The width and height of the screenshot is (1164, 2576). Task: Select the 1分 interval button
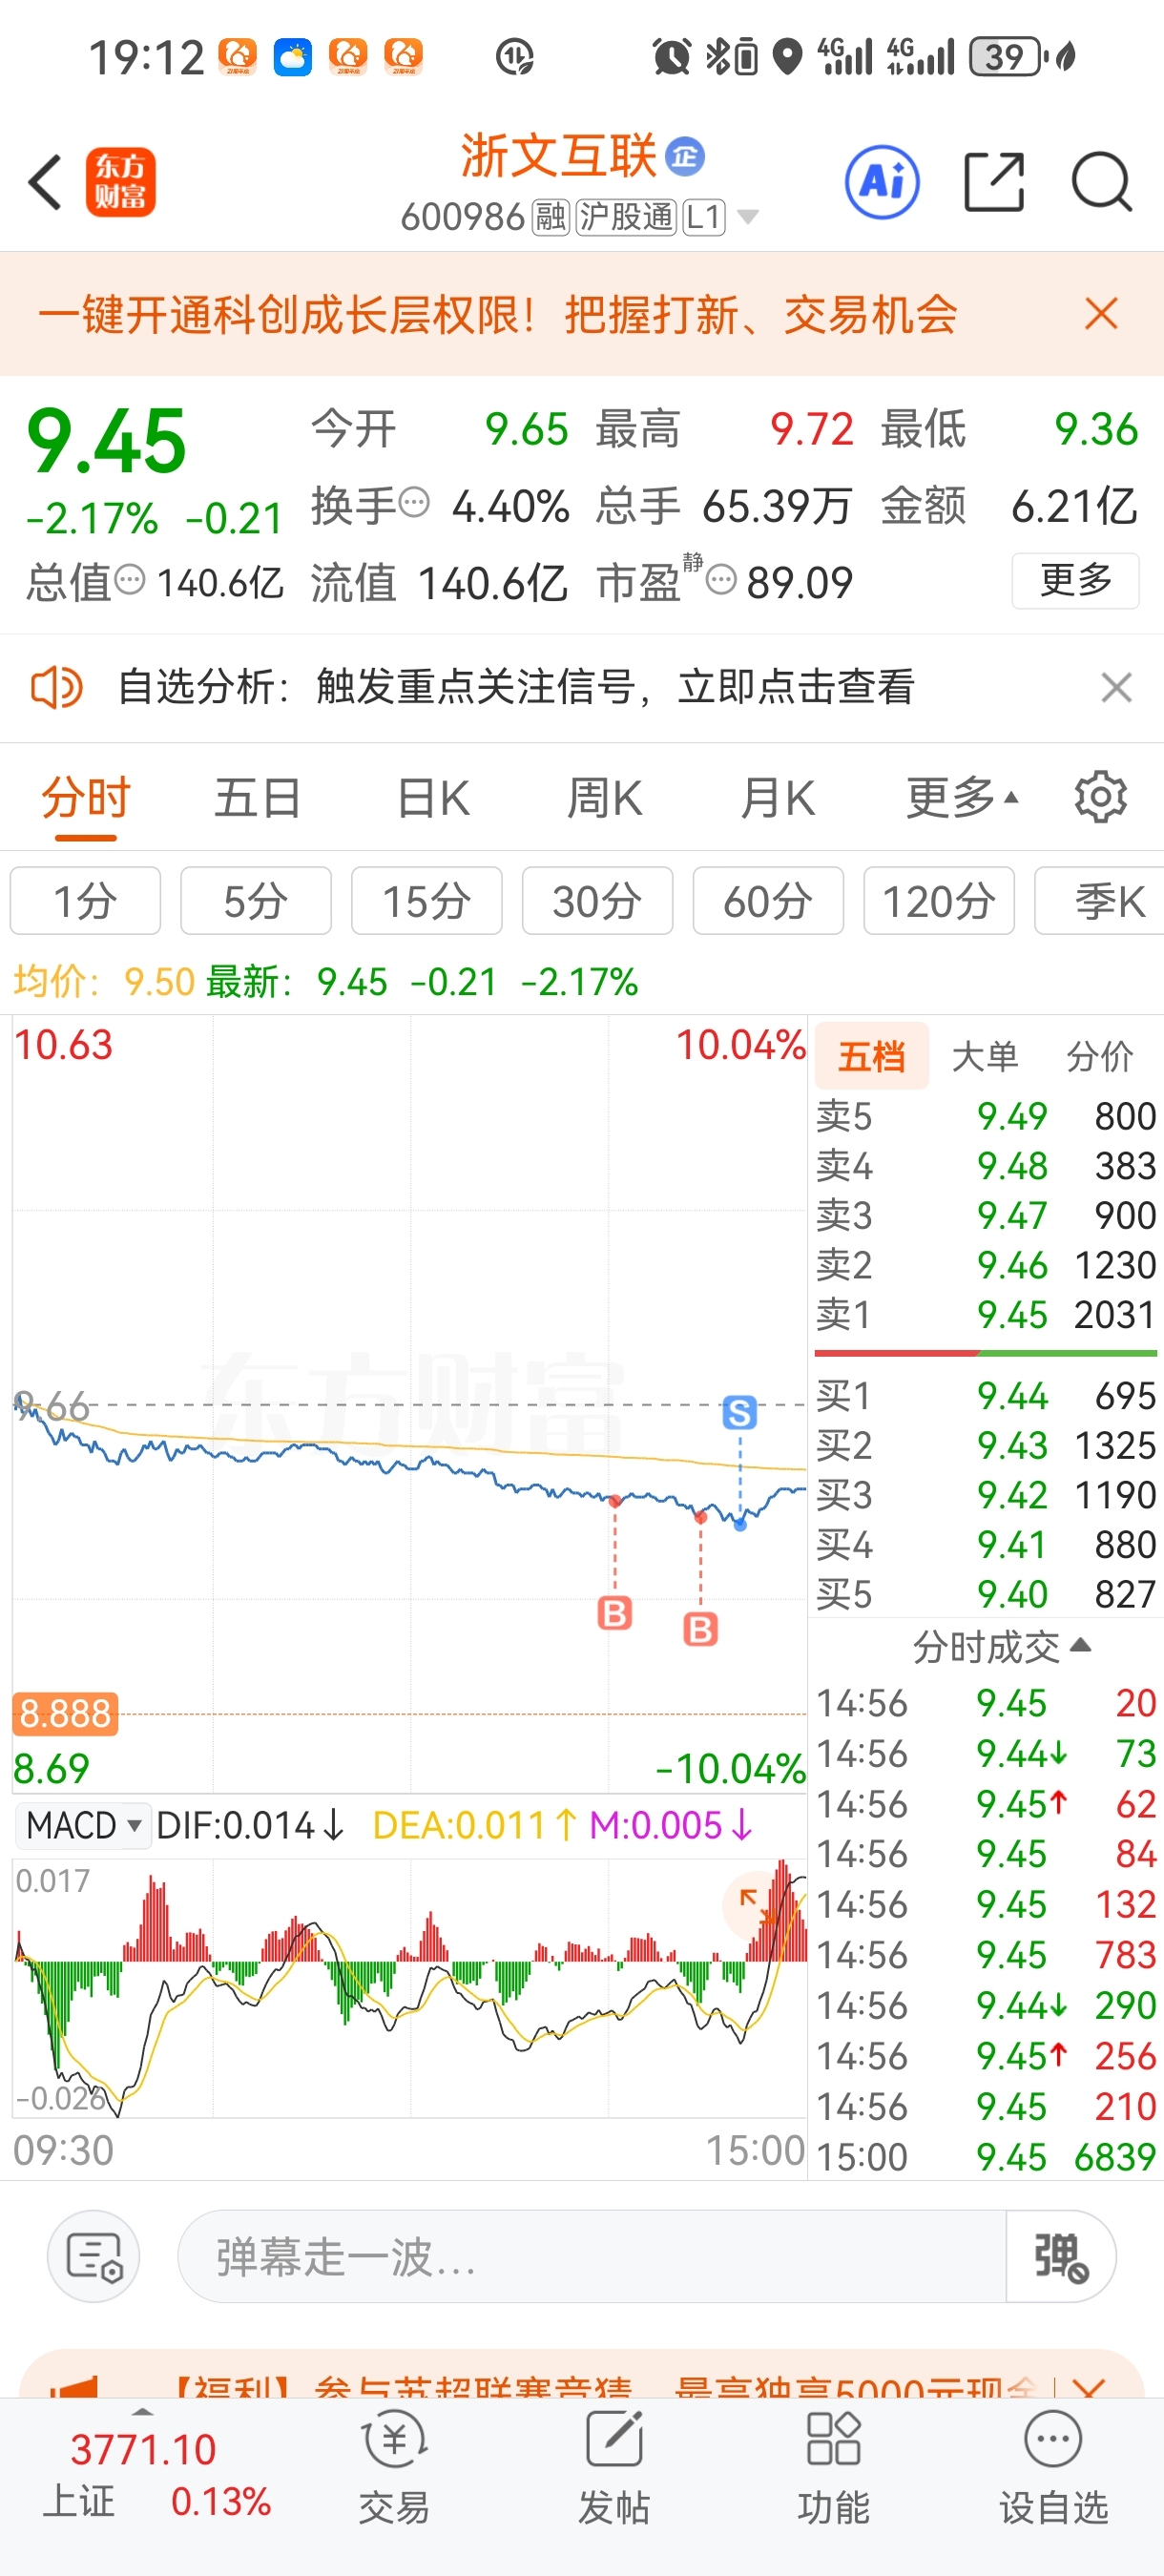point(85,901)
